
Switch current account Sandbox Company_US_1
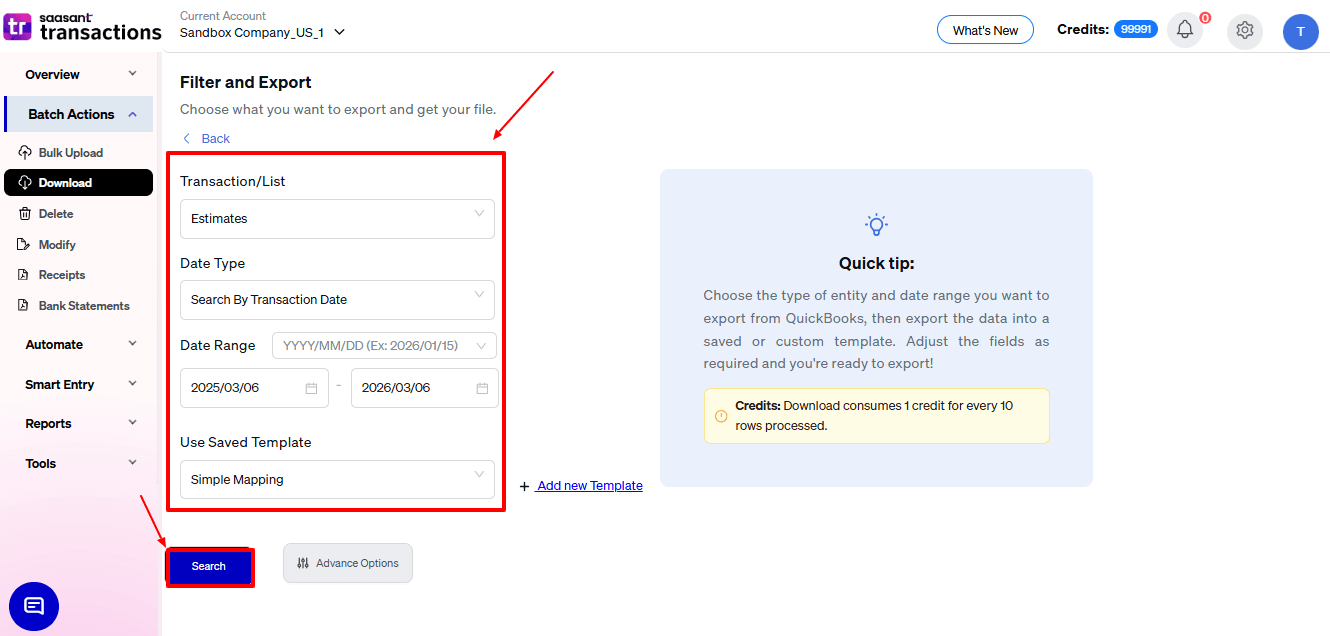[x=262, y=32]
